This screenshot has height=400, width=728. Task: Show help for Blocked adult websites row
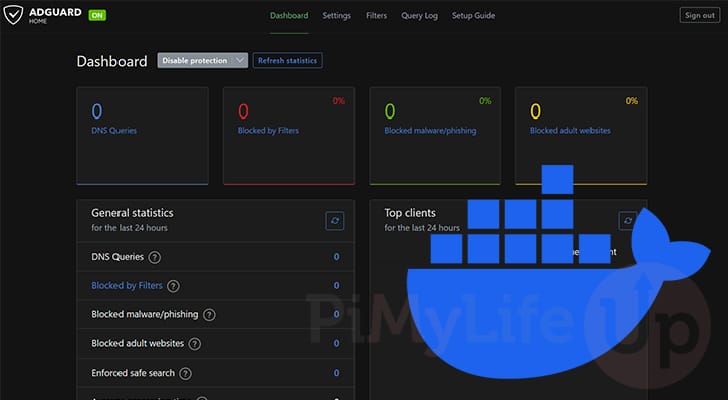[x=195, y=344]
